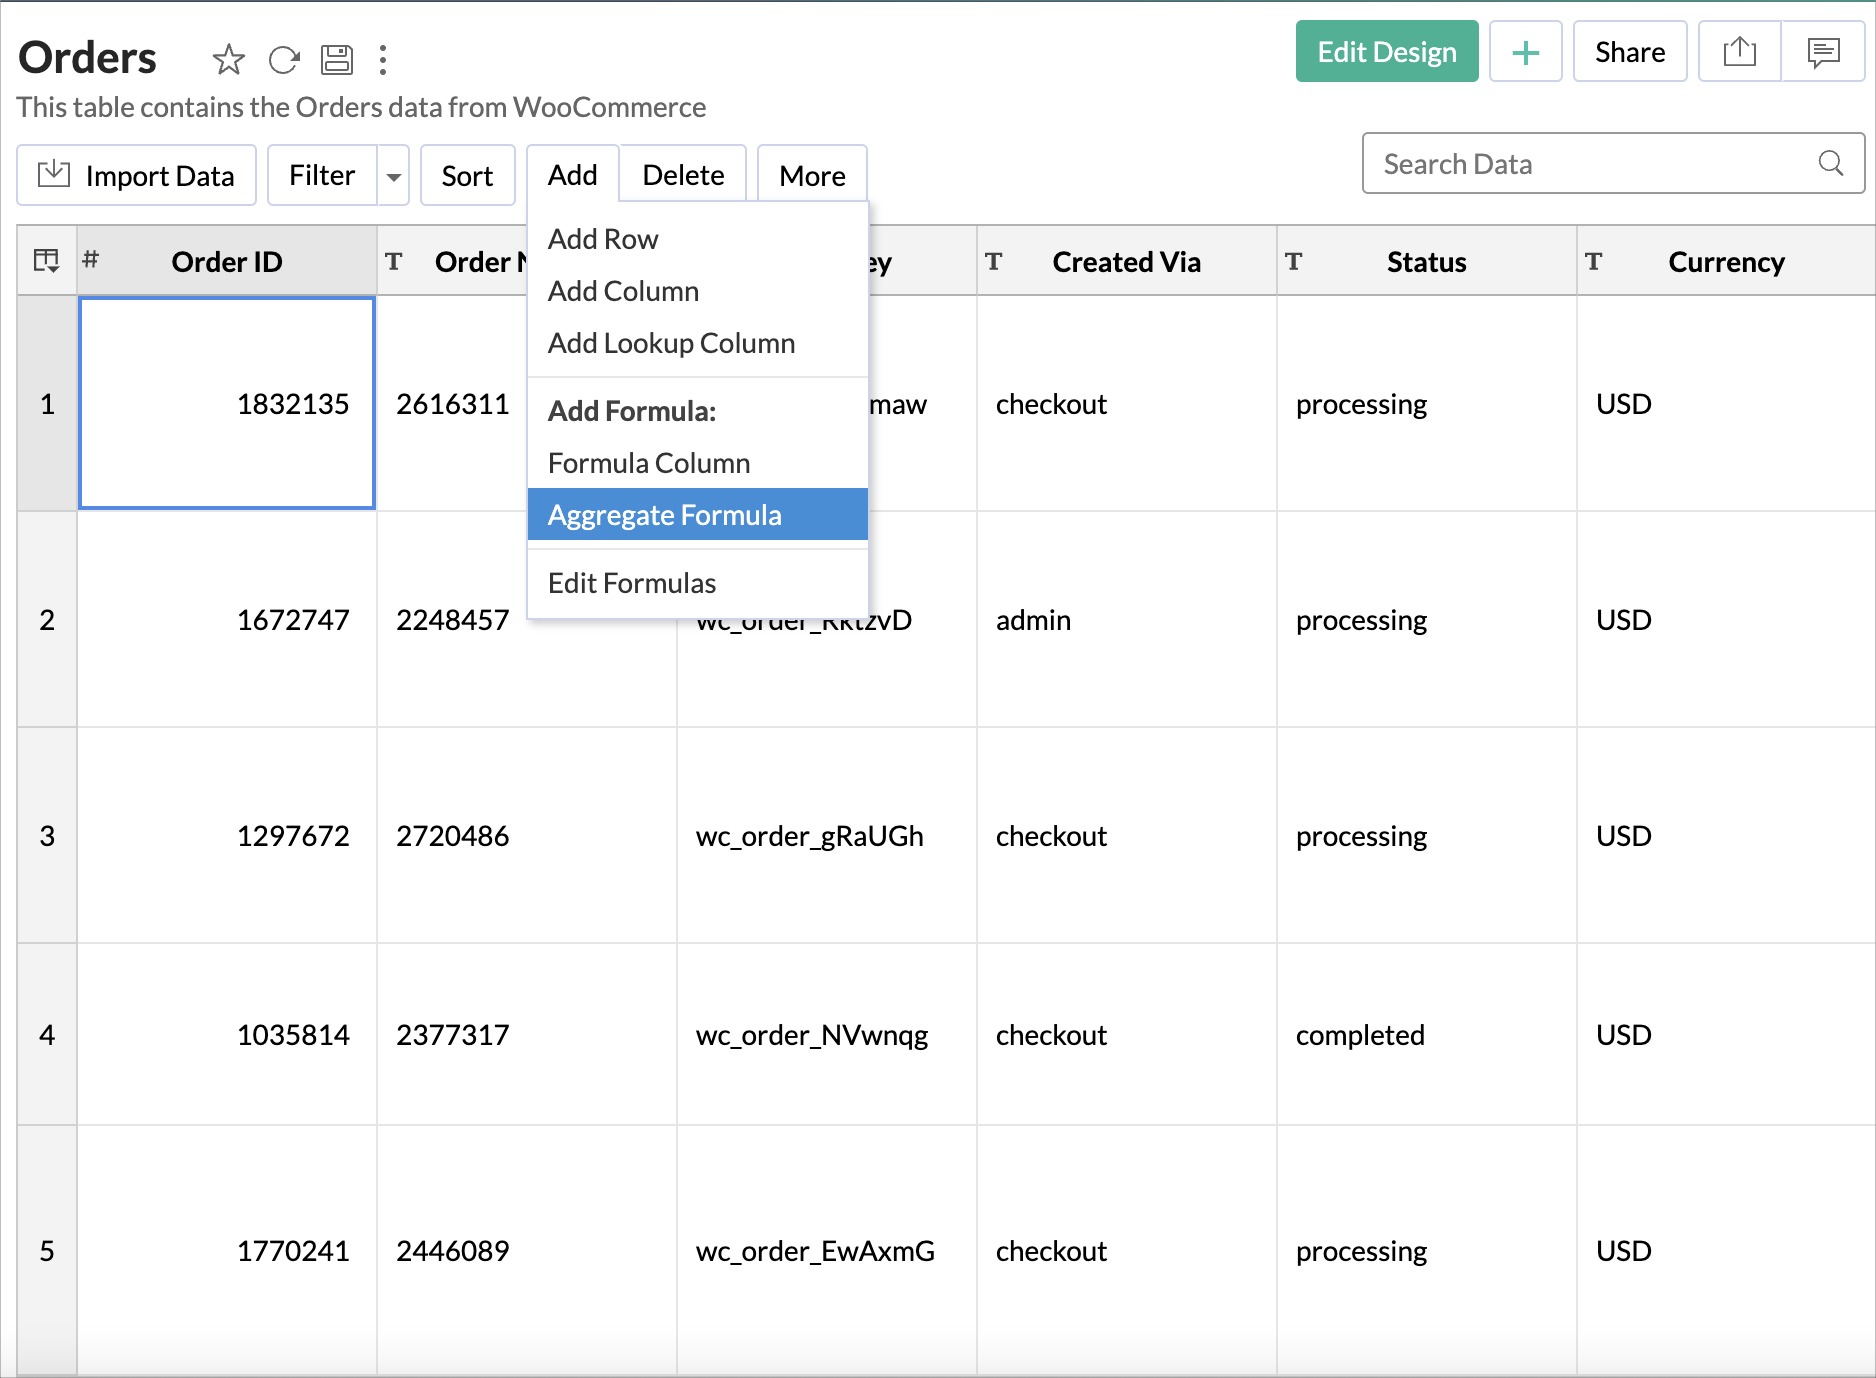
Task: Open the export icon near Share
Action: click(x=1738, y=51)
